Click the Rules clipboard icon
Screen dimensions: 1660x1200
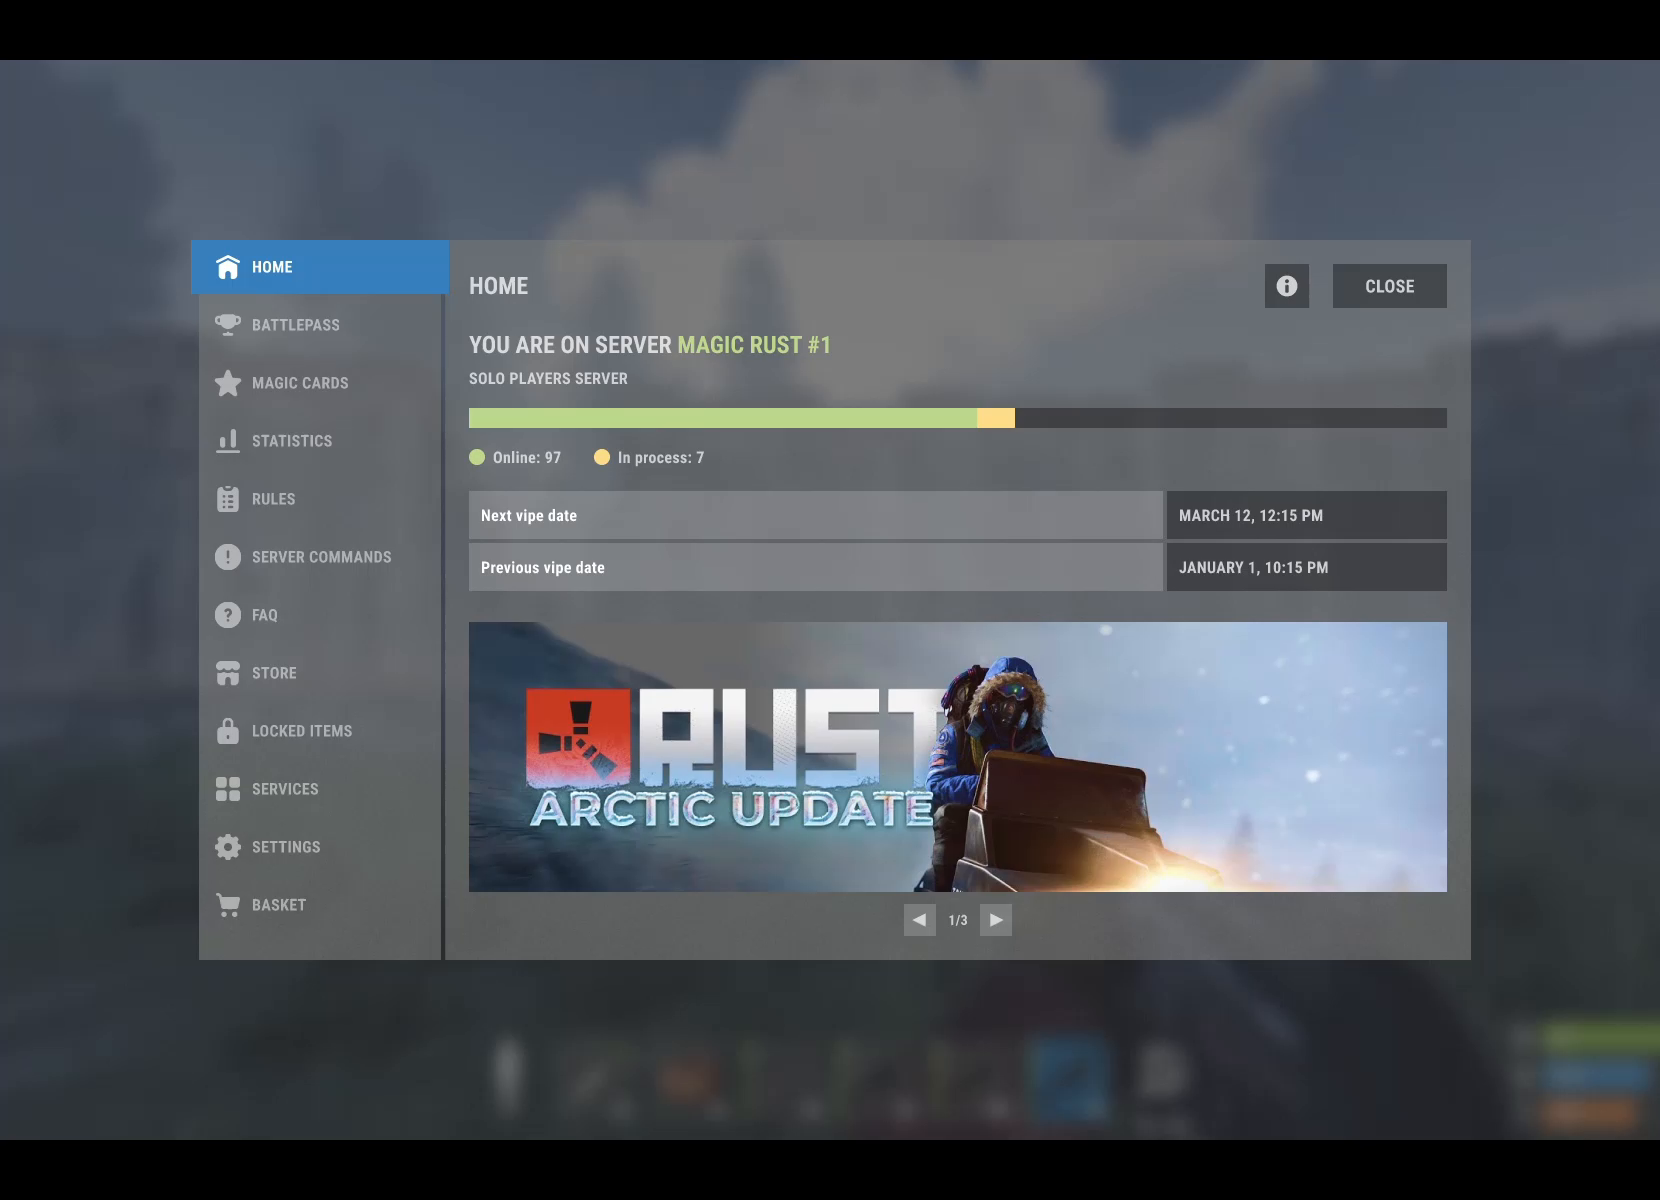click(x=228, y=499)
